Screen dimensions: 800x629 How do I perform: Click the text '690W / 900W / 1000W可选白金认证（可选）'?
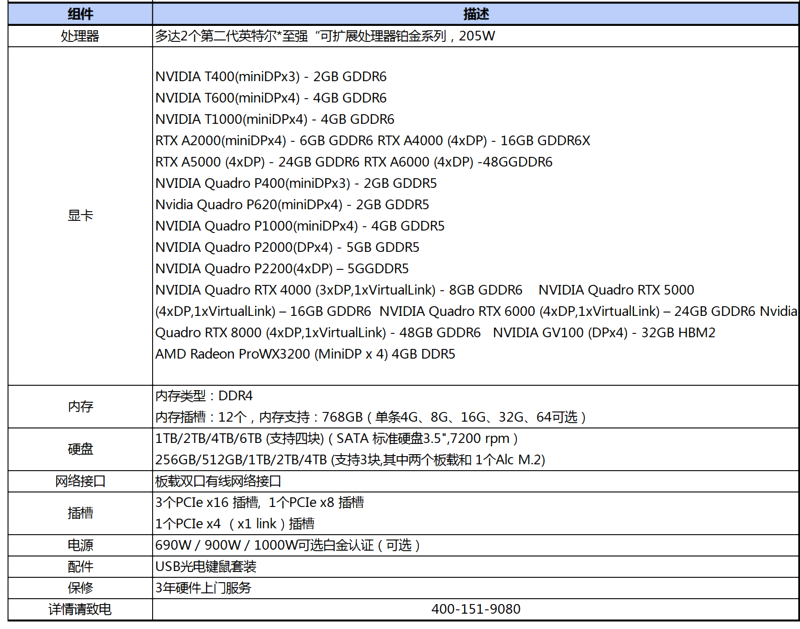(288, 546)
